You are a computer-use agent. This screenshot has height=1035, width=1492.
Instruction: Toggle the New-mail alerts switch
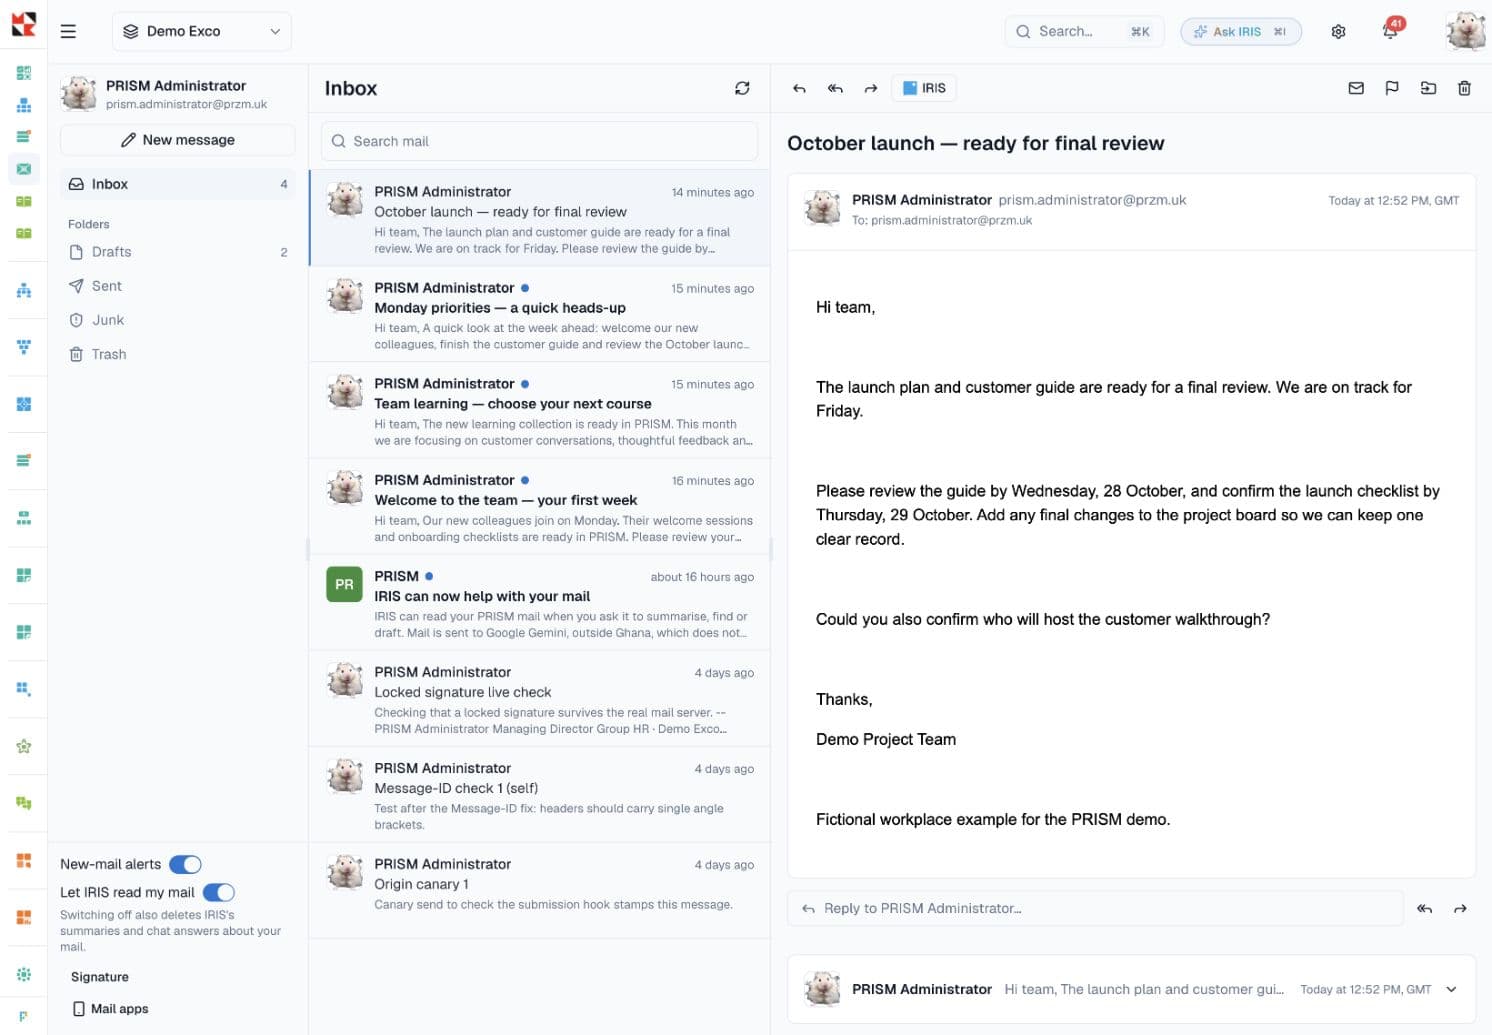tap(186, 864)
